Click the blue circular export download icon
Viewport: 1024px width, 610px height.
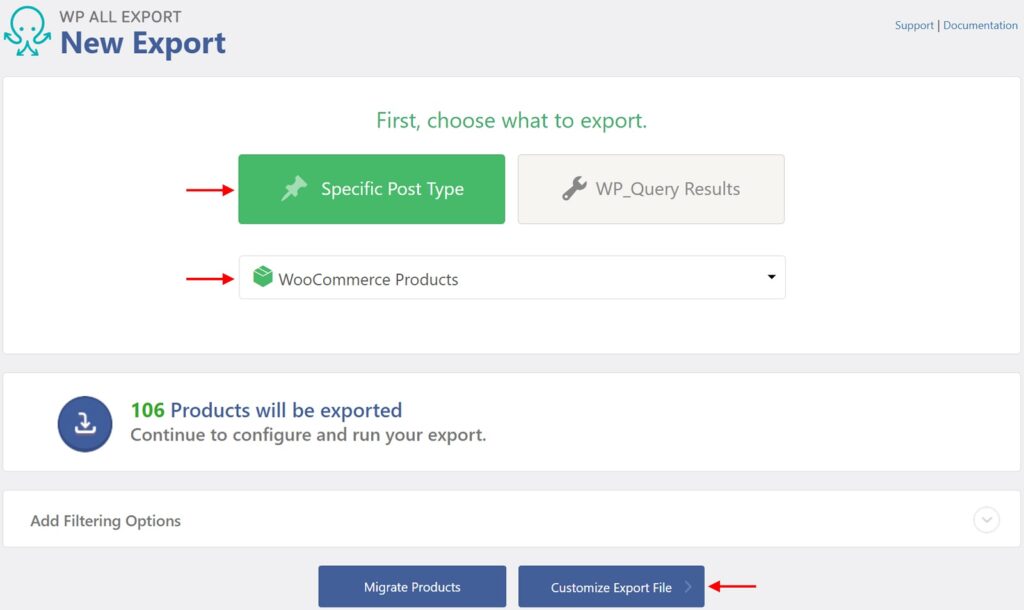coord(85,424)
